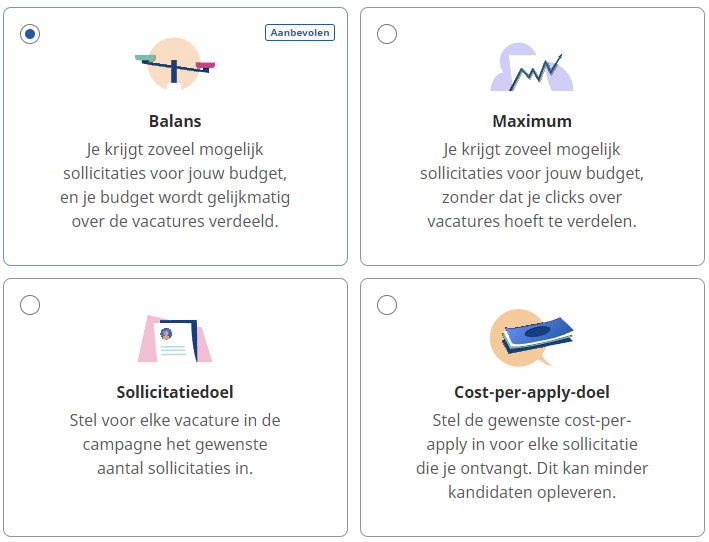The height and width of the screenshot is (542, 709).
Task: Select the Balans radio button
Action: (x=30, y=34)
